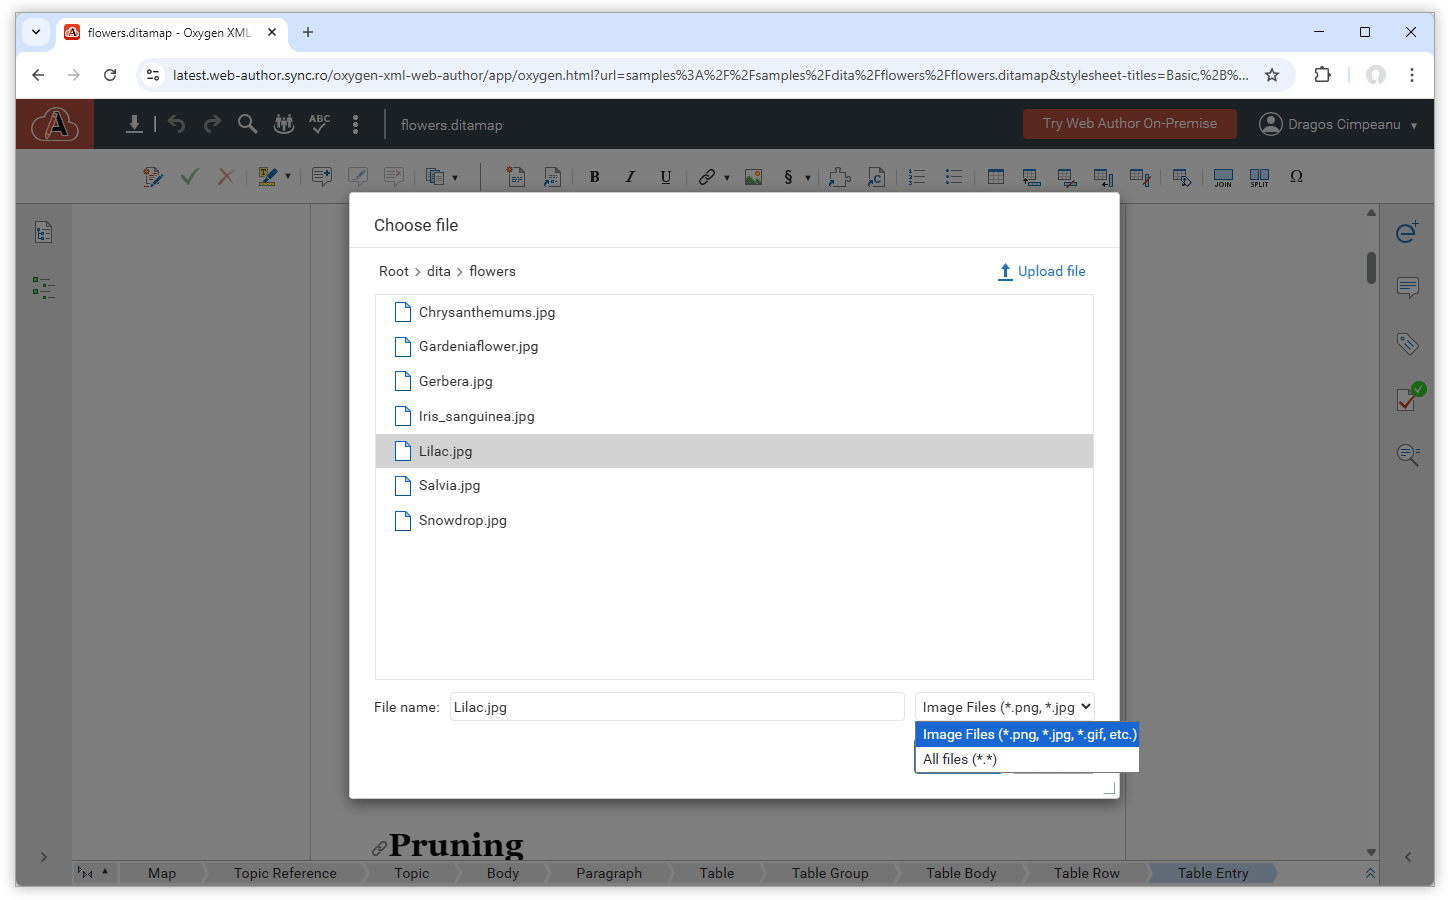Image resolution: width=1450 pixels, height=900 pixels.
Task: Open the file type filter combo box
Action: (x=1004, y=707)
